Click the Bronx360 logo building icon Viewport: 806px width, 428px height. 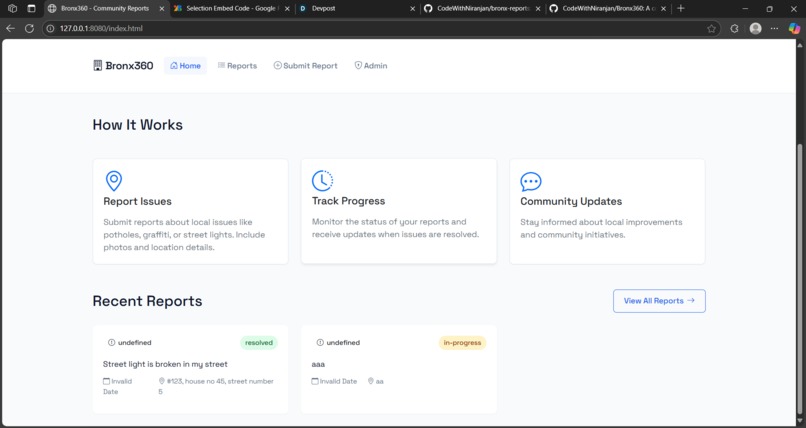tap(97, 65)
